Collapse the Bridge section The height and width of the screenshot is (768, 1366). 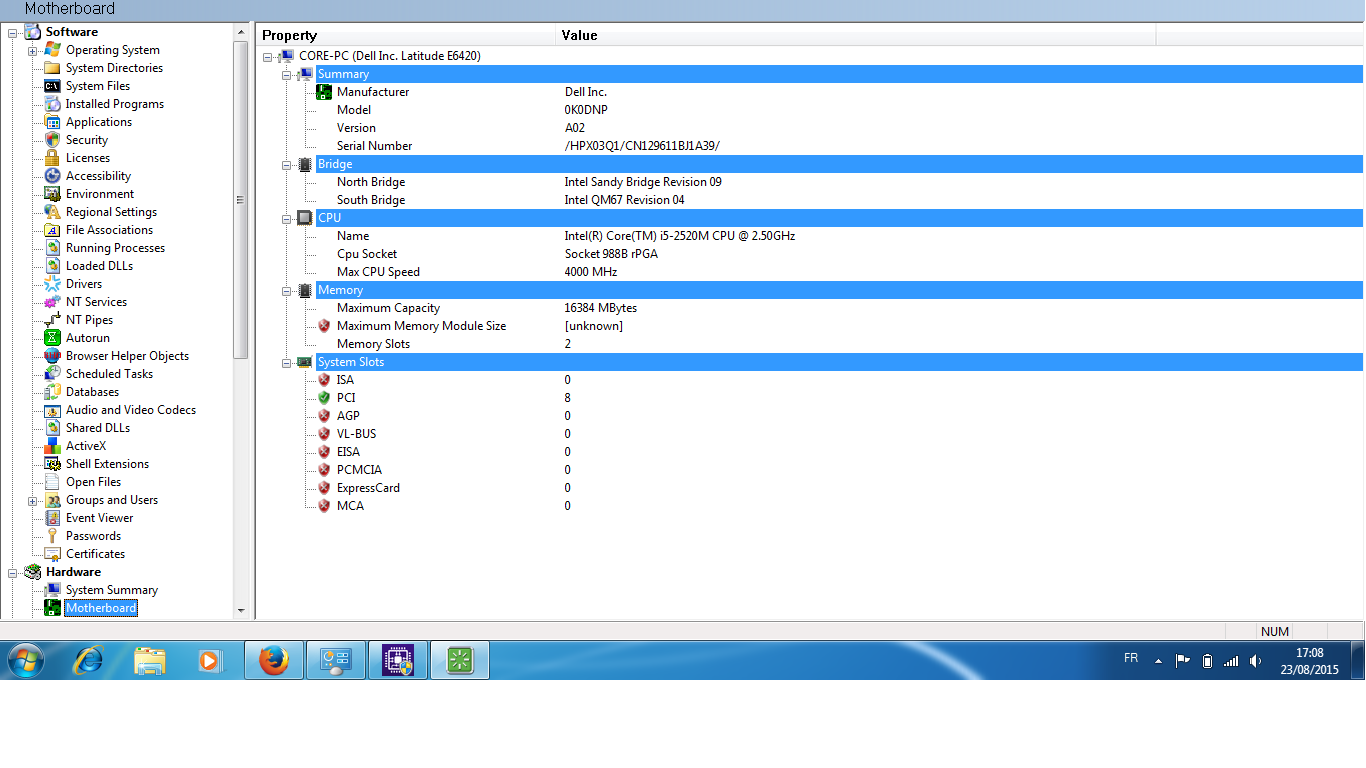point(286,164)
